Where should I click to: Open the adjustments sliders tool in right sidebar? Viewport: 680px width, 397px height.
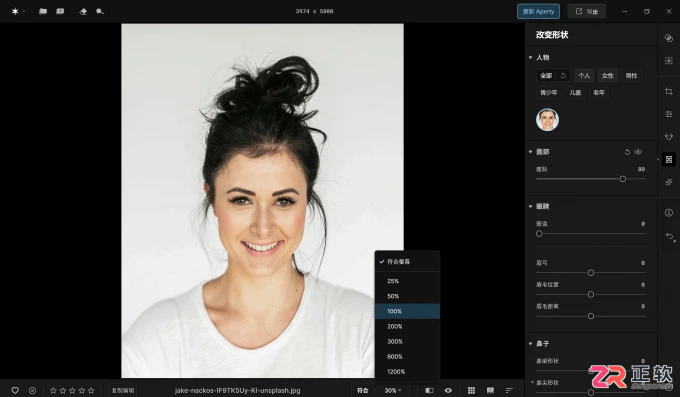(669, 114)
